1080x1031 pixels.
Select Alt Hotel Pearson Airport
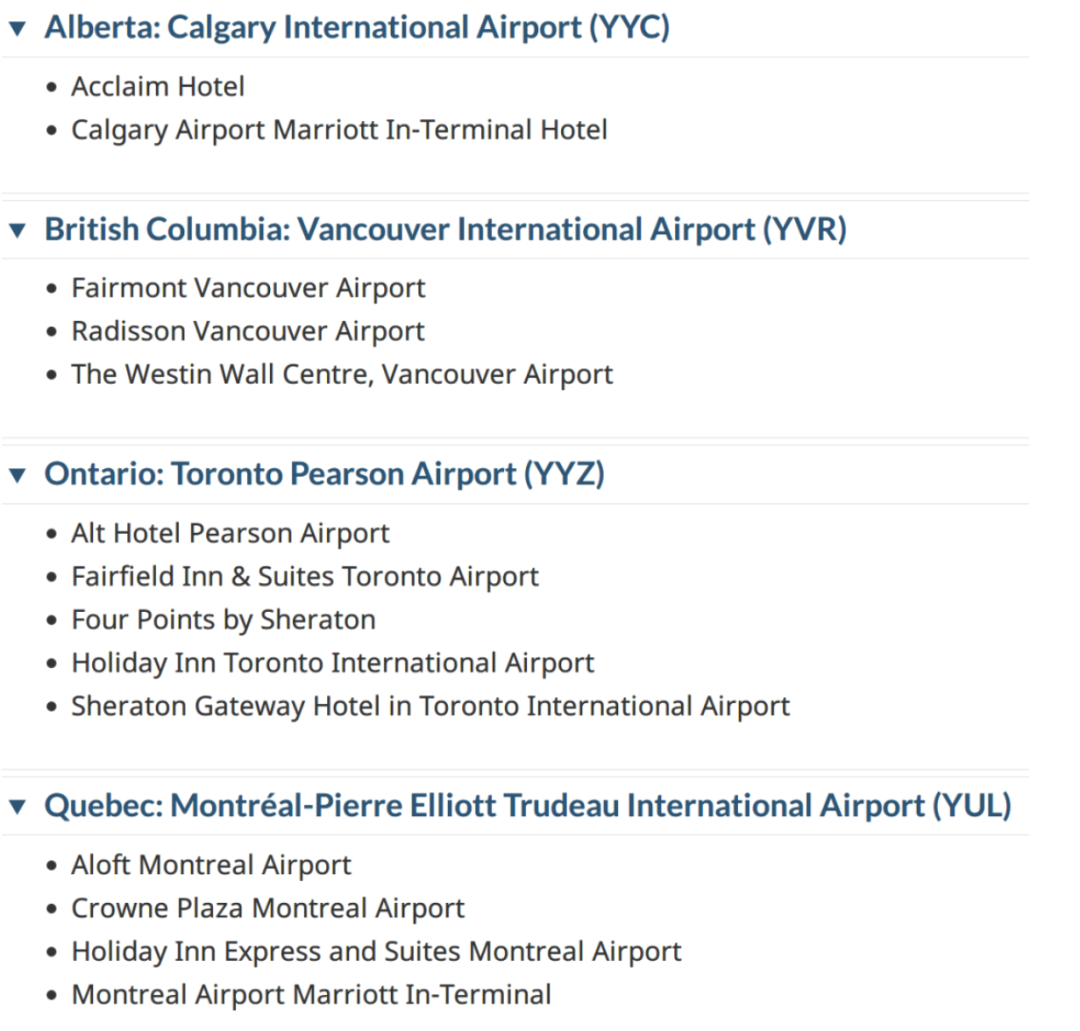pos(230,533)
